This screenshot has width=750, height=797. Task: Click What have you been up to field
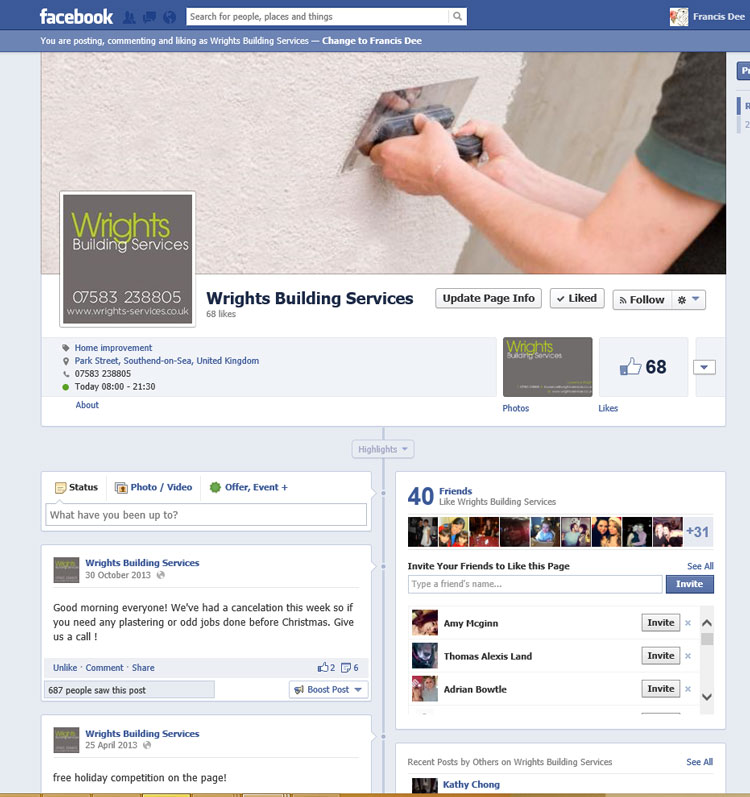(x=206, y=515)
